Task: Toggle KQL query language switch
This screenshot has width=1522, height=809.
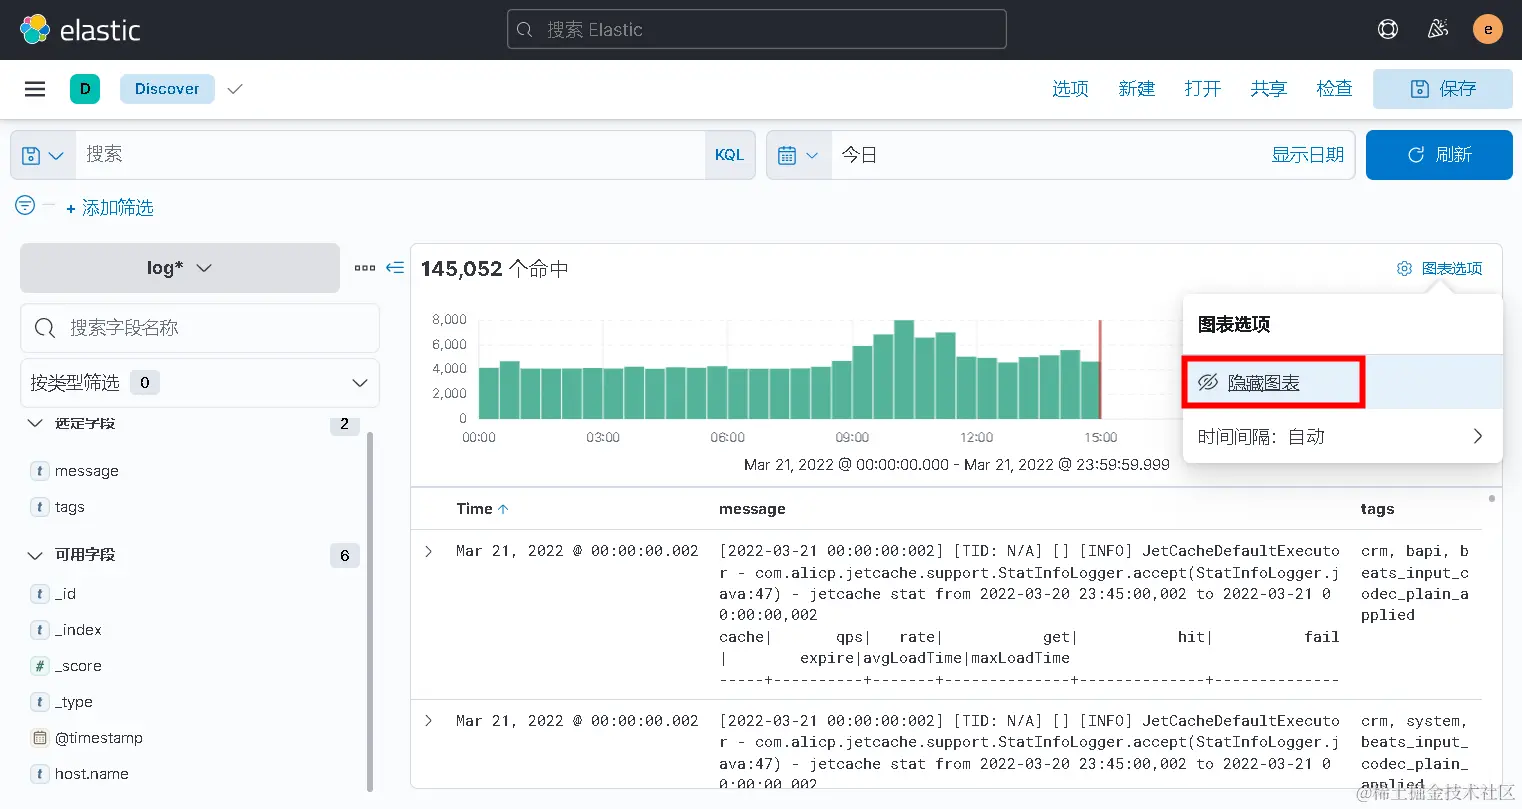Action: (x=729, y=155)
